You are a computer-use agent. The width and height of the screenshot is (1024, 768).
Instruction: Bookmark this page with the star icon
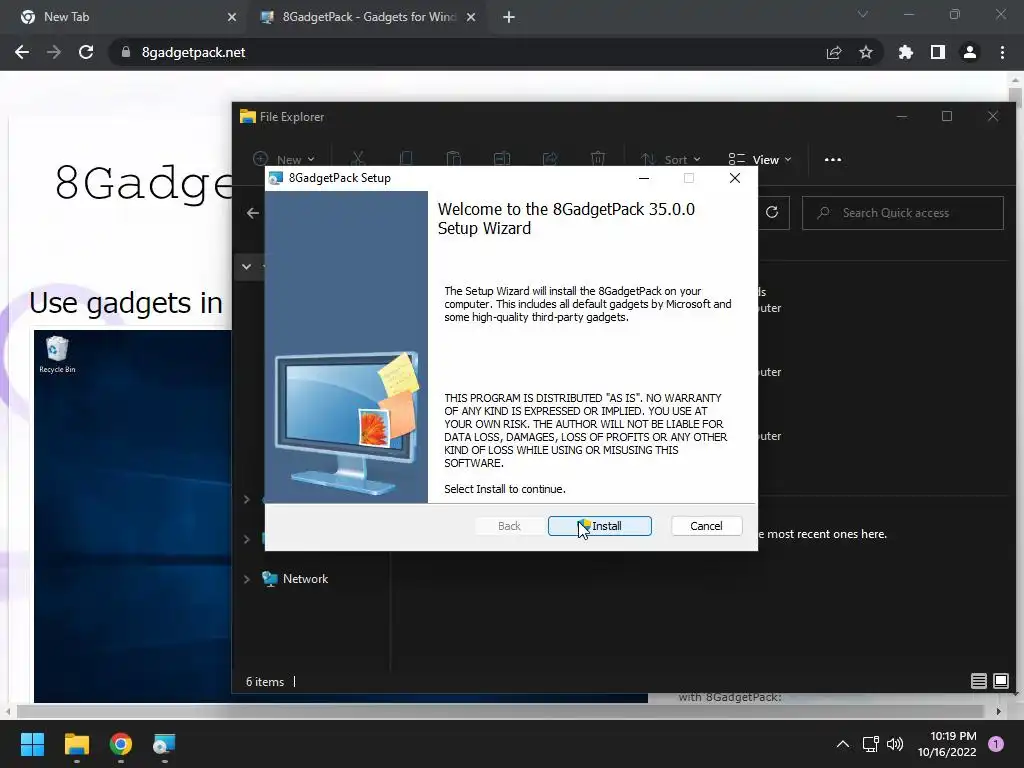(866, 52)
